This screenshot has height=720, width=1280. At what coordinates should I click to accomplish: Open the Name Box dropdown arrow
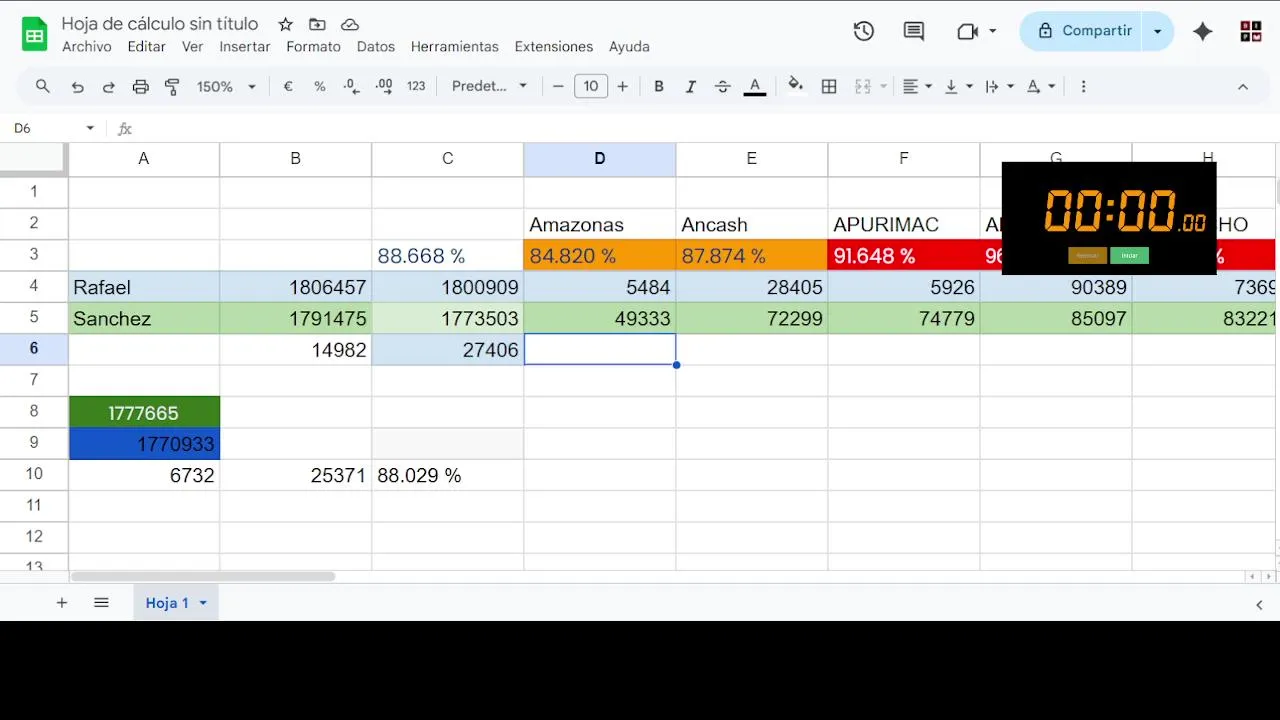coord(90,128)
